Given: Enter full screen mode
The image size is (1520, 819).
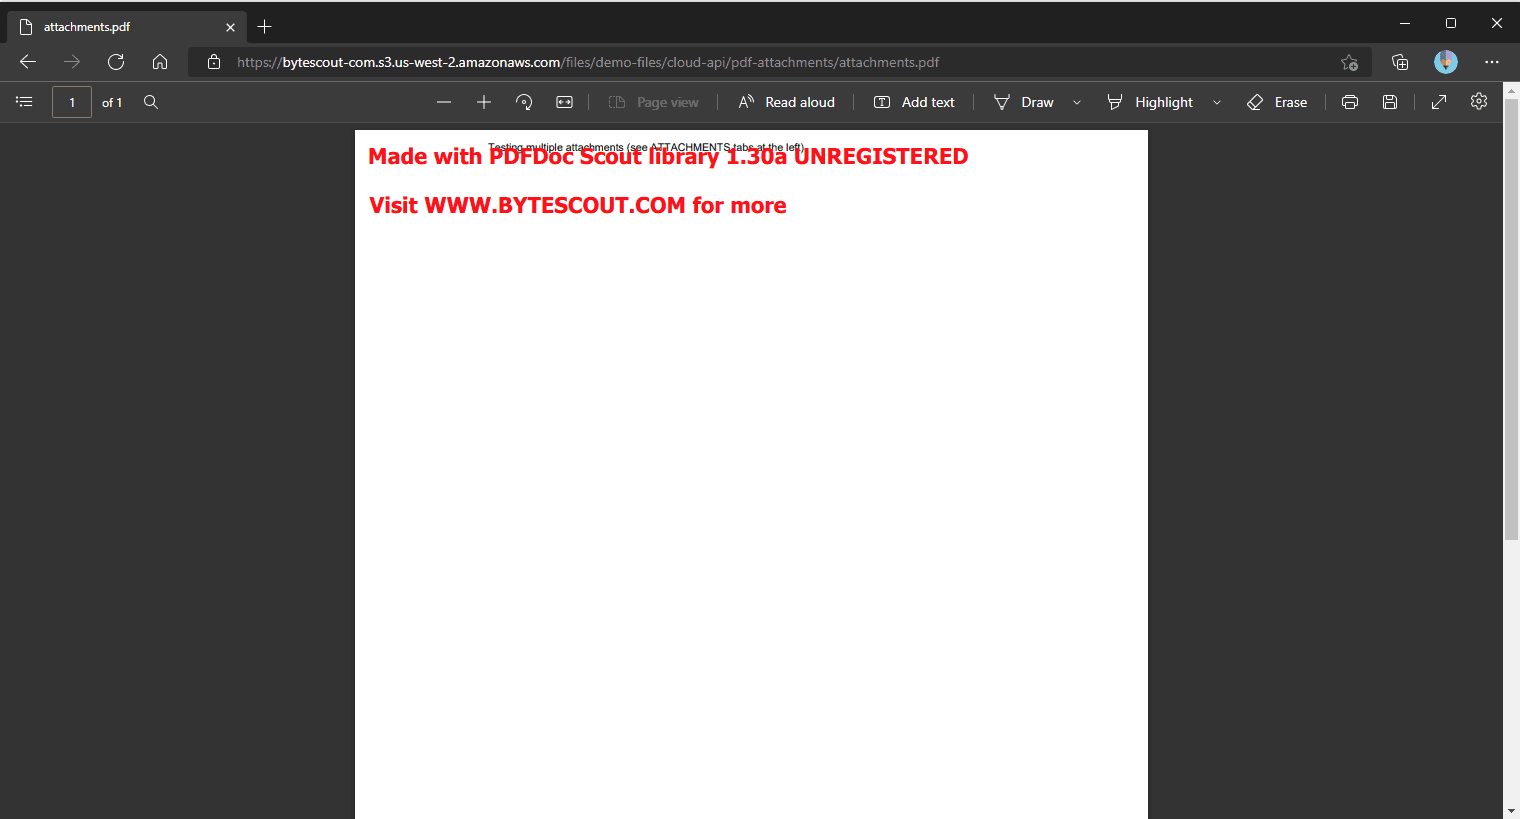Looking at the screenshot, I should click(x=1439, y=102).
